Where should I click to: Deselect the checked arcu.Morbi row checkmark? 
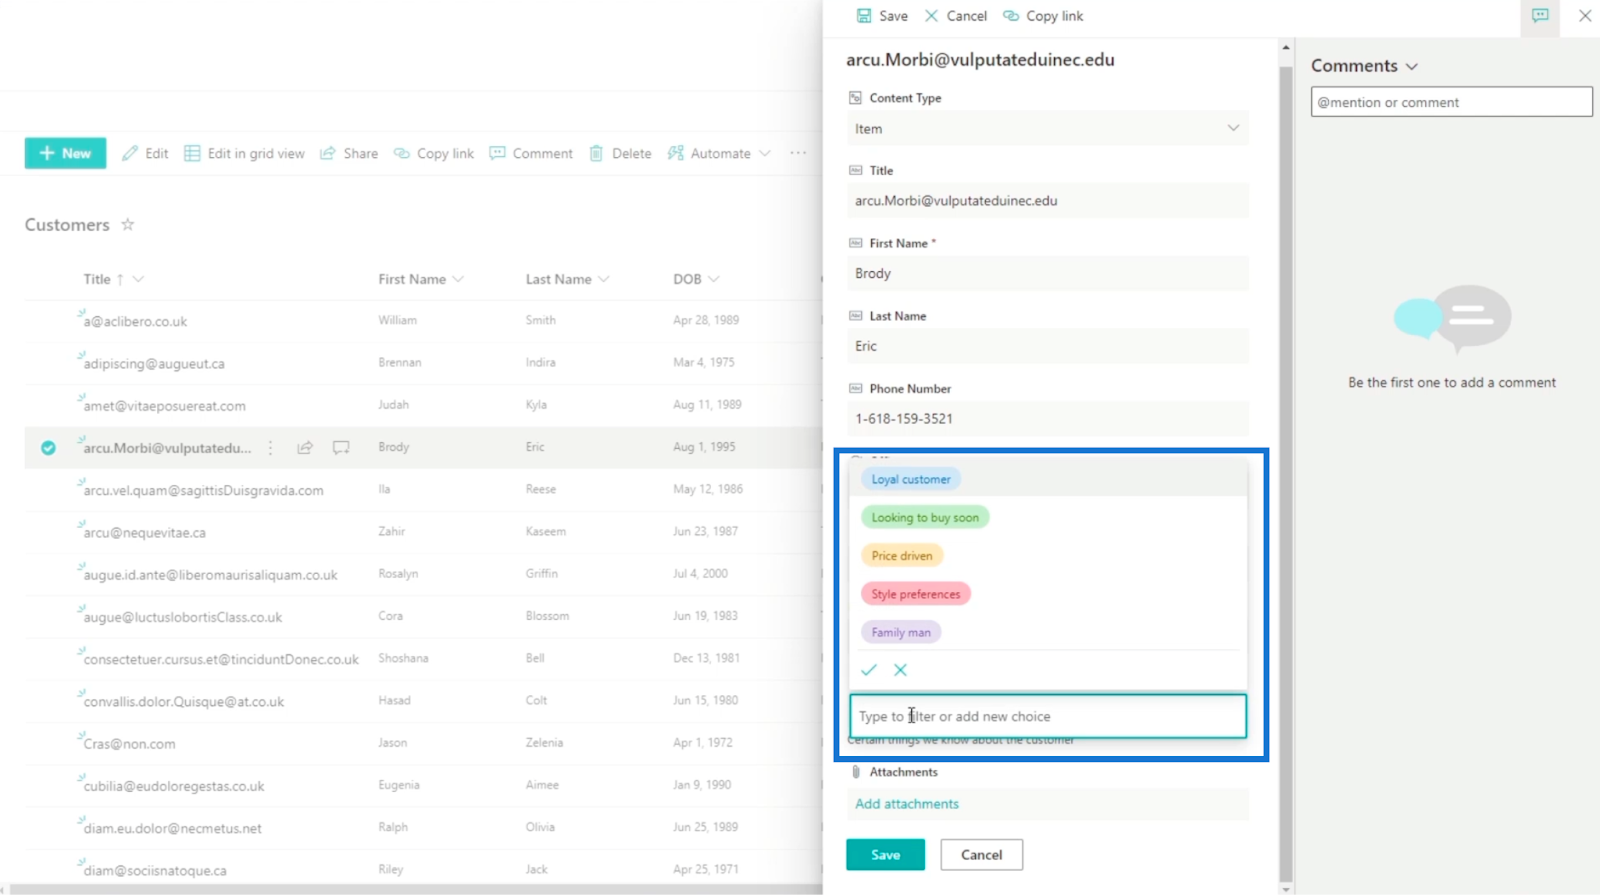click(48, 448)
